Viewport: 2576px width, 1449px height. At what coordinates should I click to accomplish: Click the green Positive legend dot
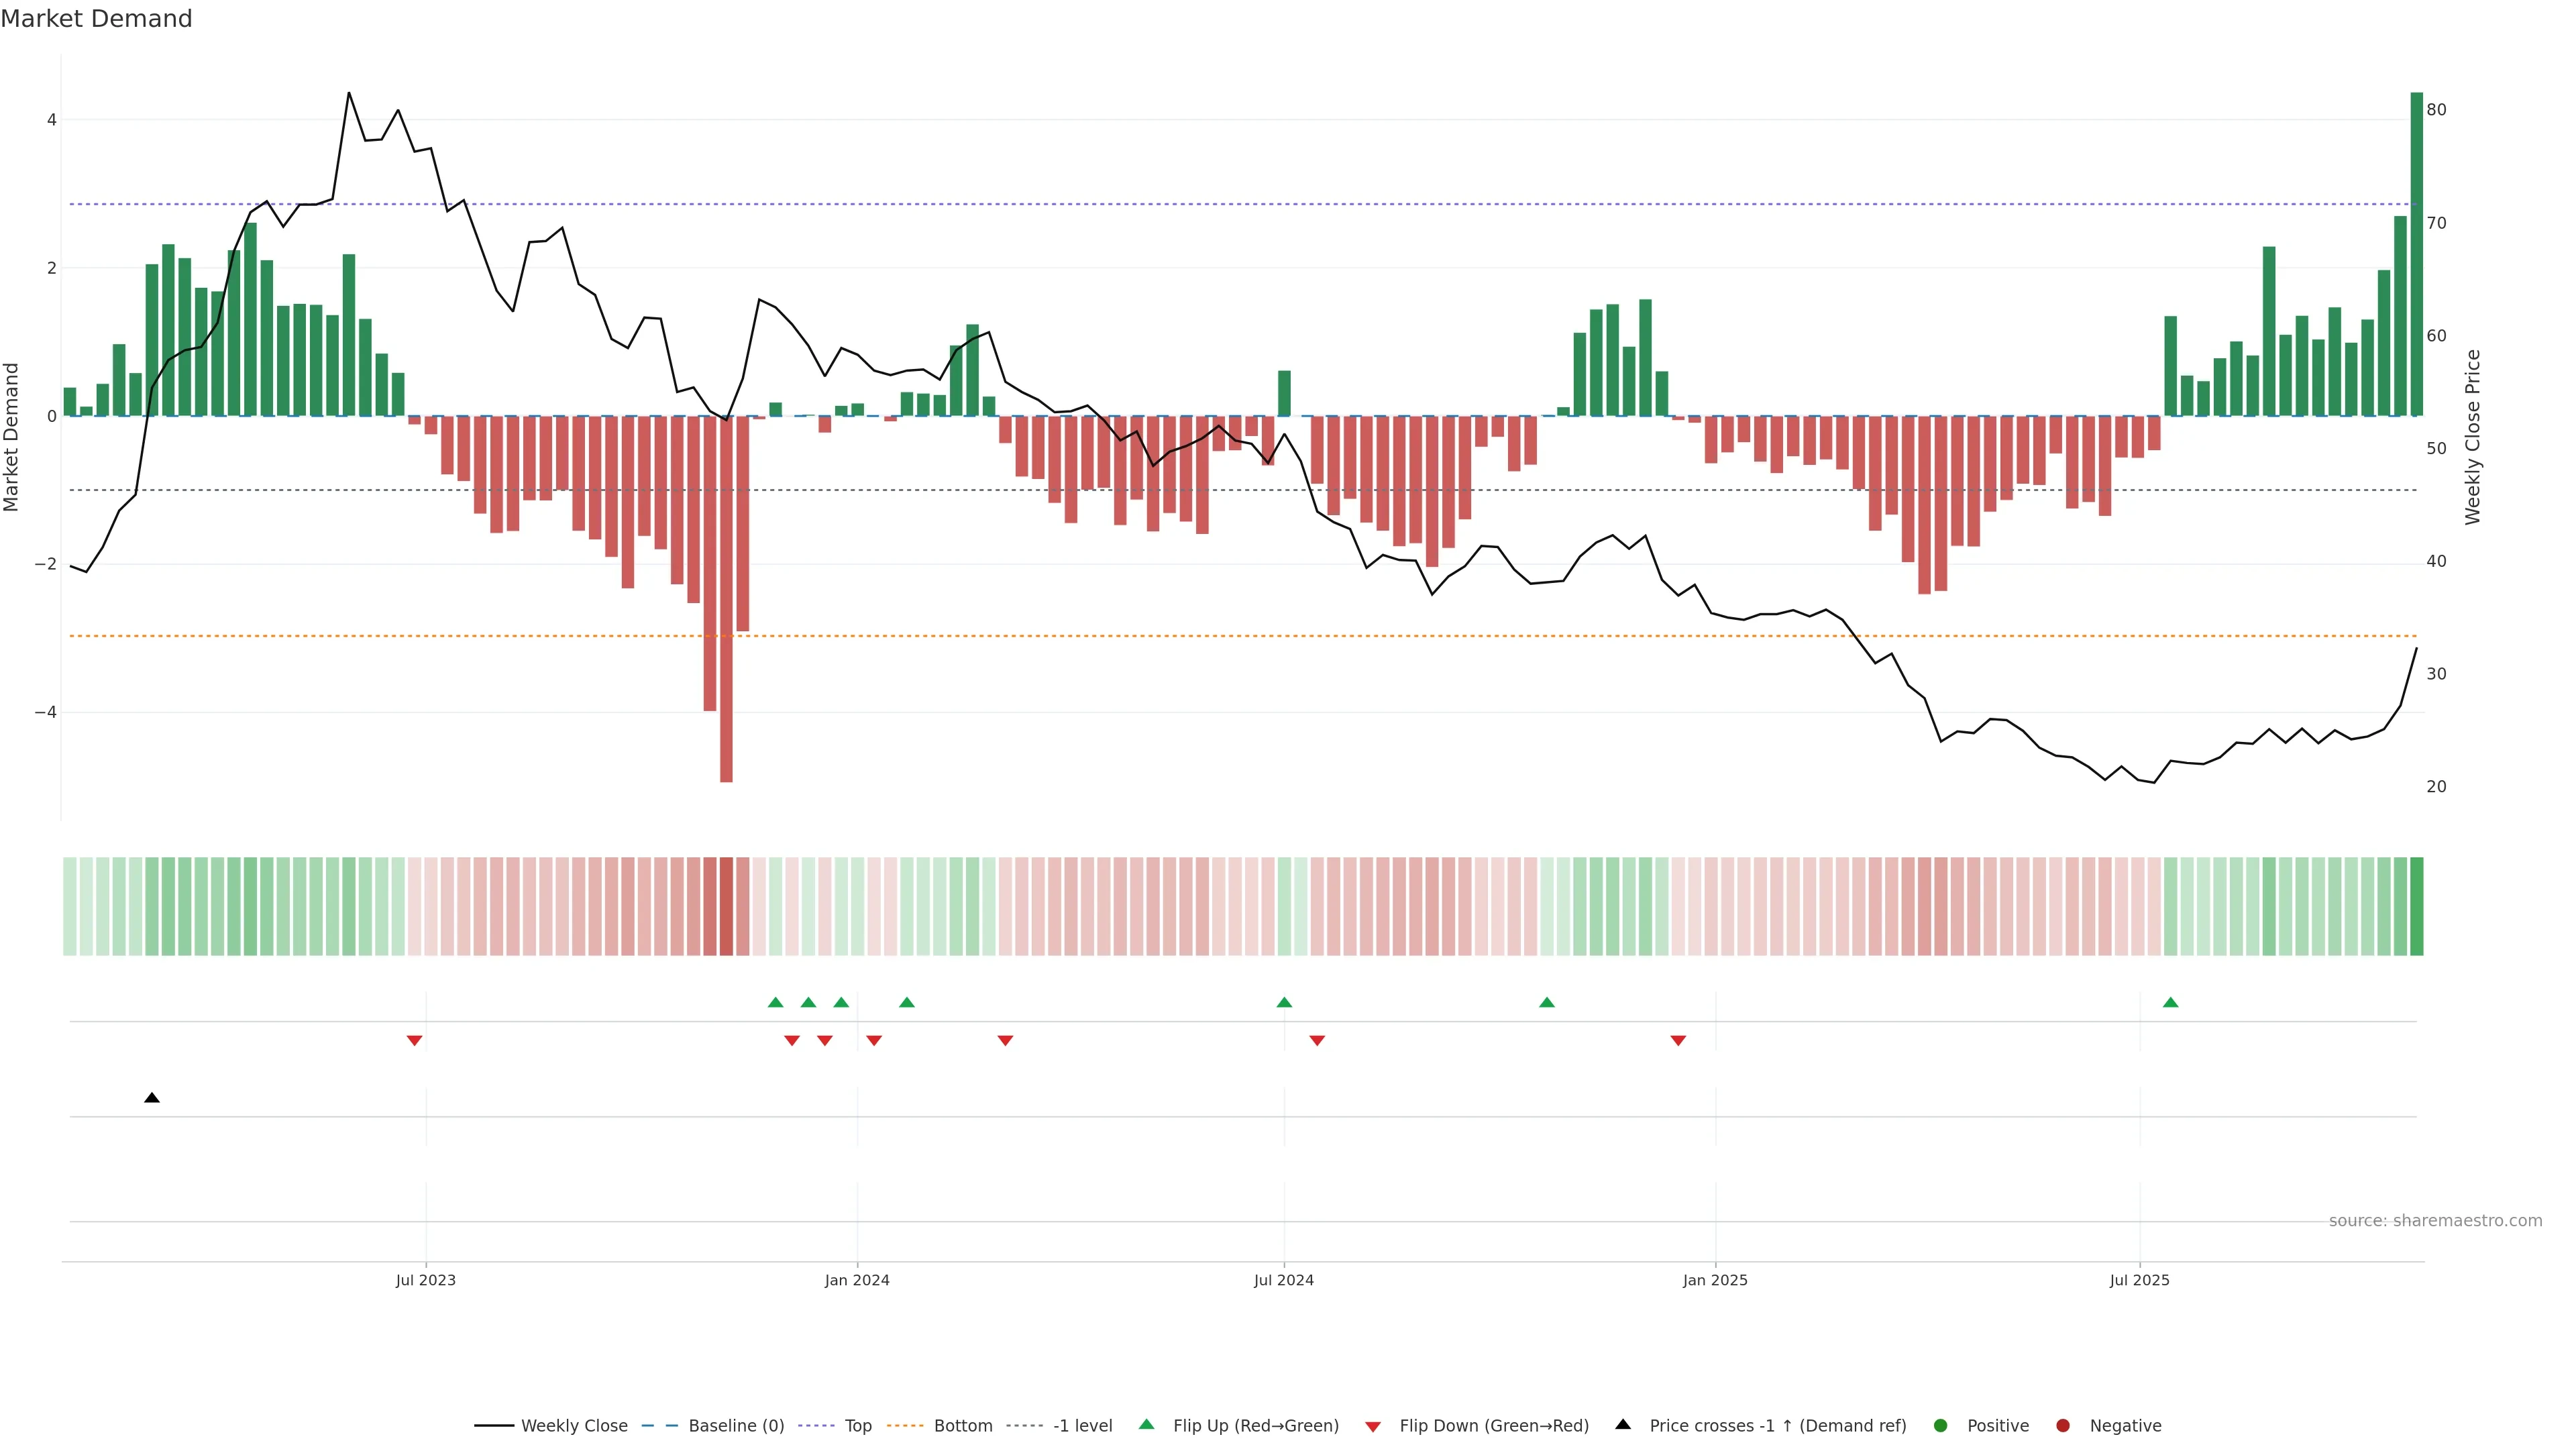click(x=1941, y=1426)
